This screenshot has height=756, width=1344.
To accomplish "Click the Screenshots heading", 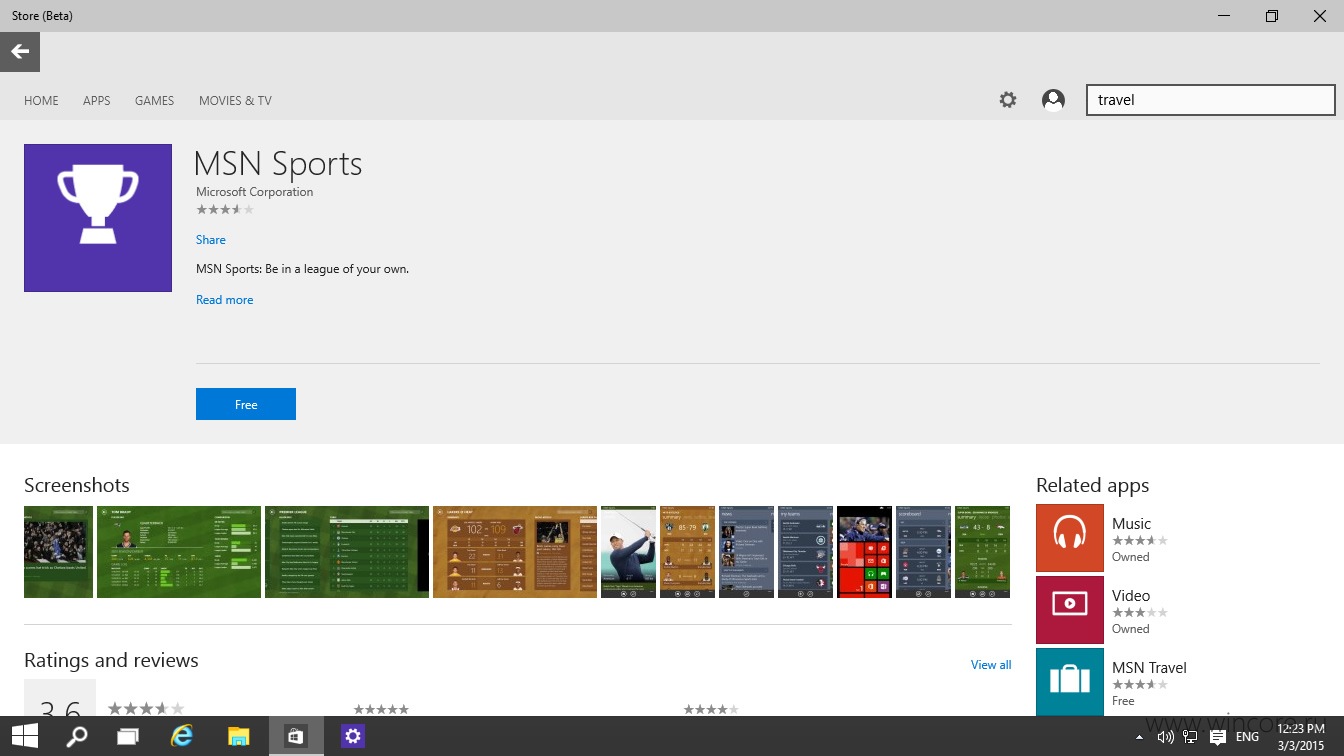I will click(x=77, y=485).
